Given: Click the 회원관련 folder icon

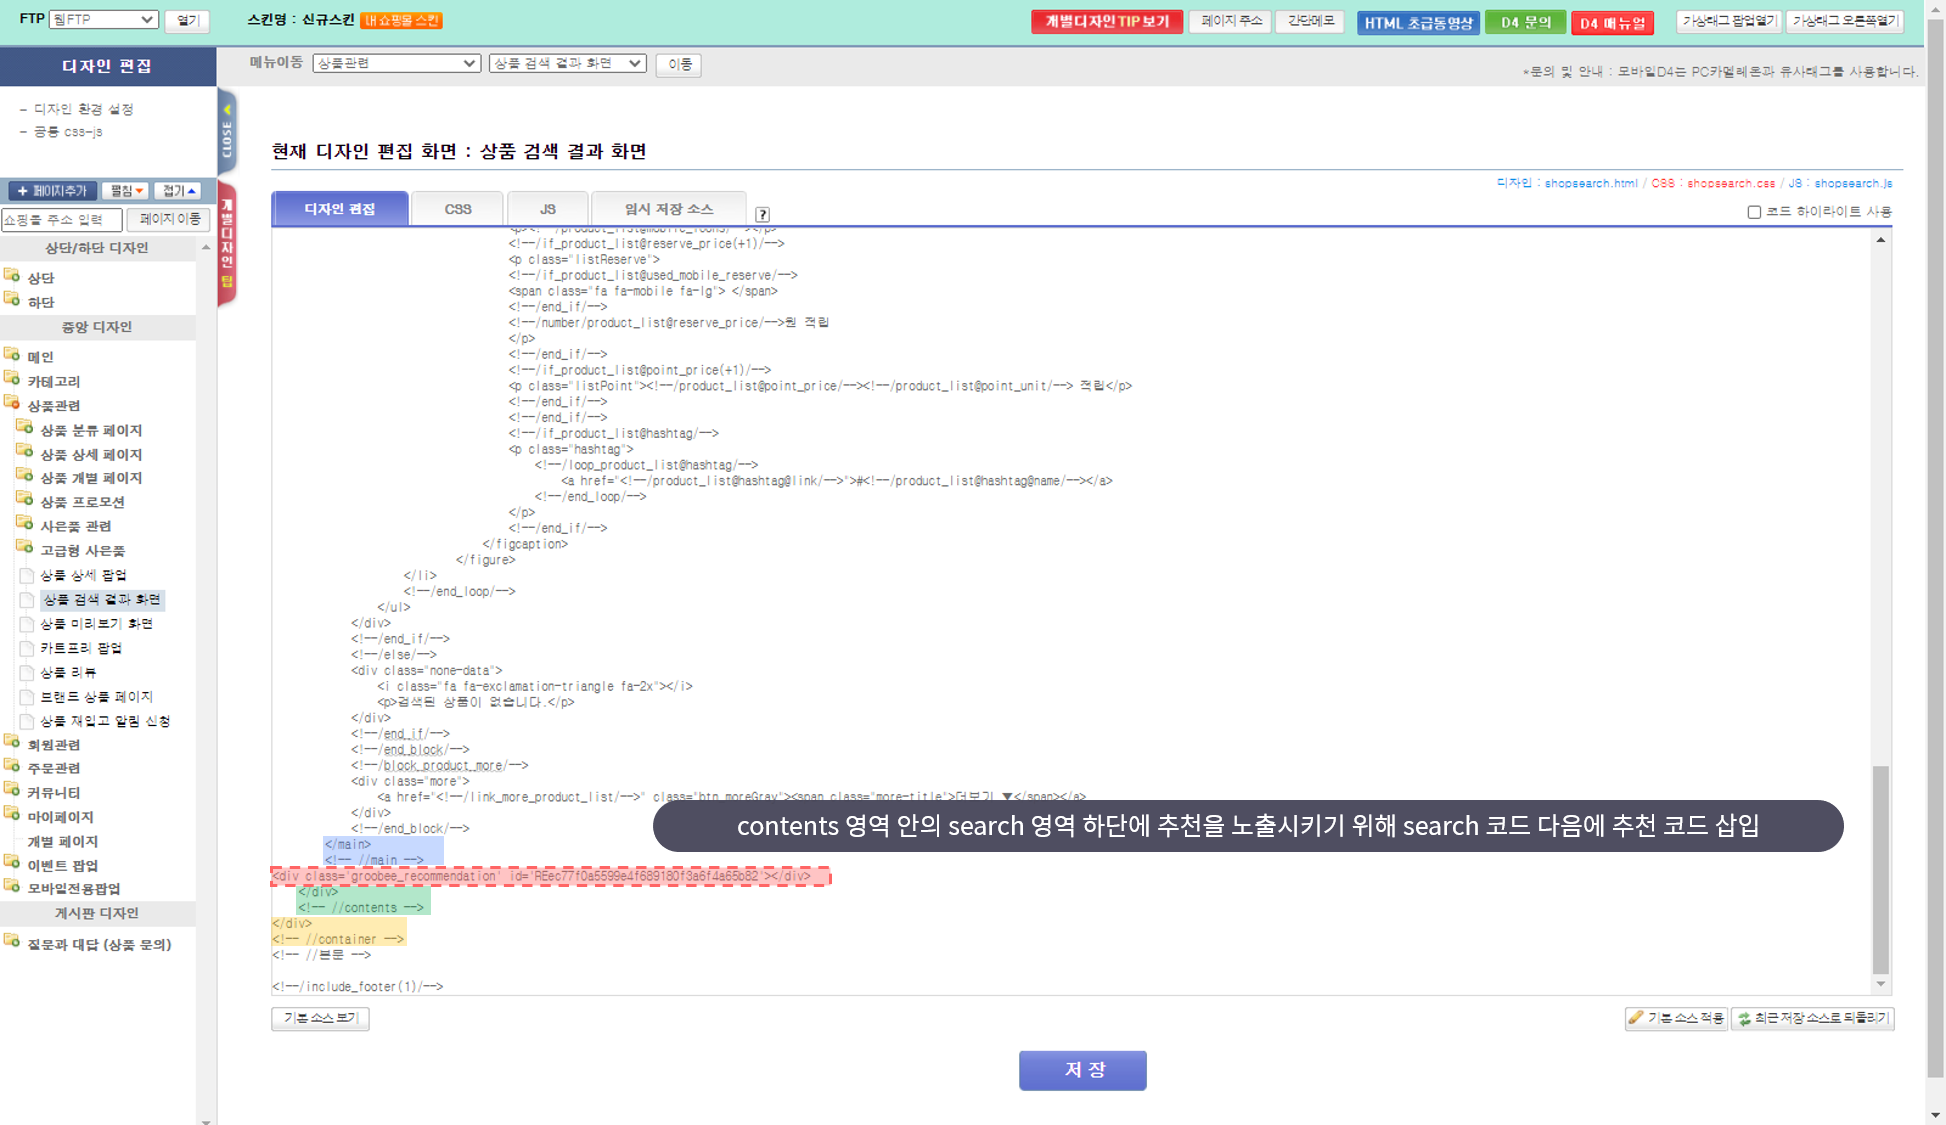Looking at the screenshot, I should 12,743.
